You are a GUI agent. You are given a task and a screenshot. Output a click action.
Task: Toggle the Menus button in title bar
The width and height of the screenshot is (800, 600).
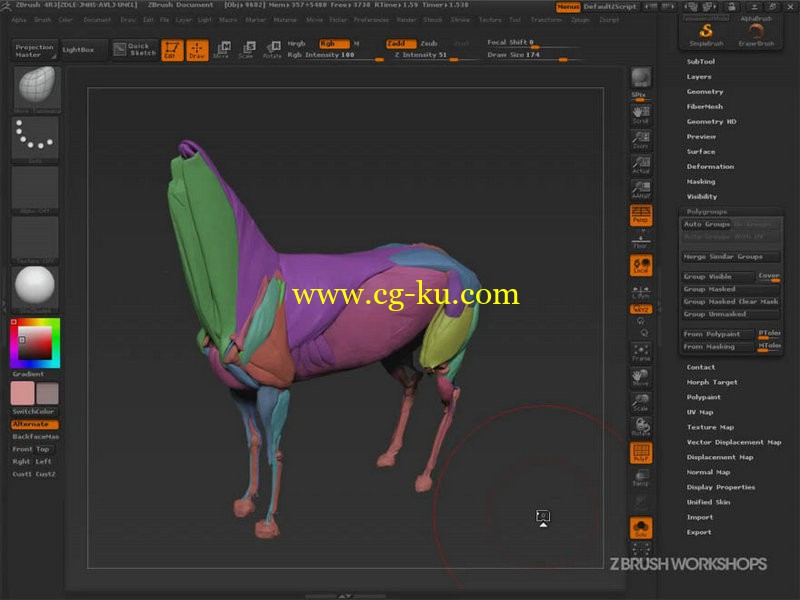click(x=568, y=7)
